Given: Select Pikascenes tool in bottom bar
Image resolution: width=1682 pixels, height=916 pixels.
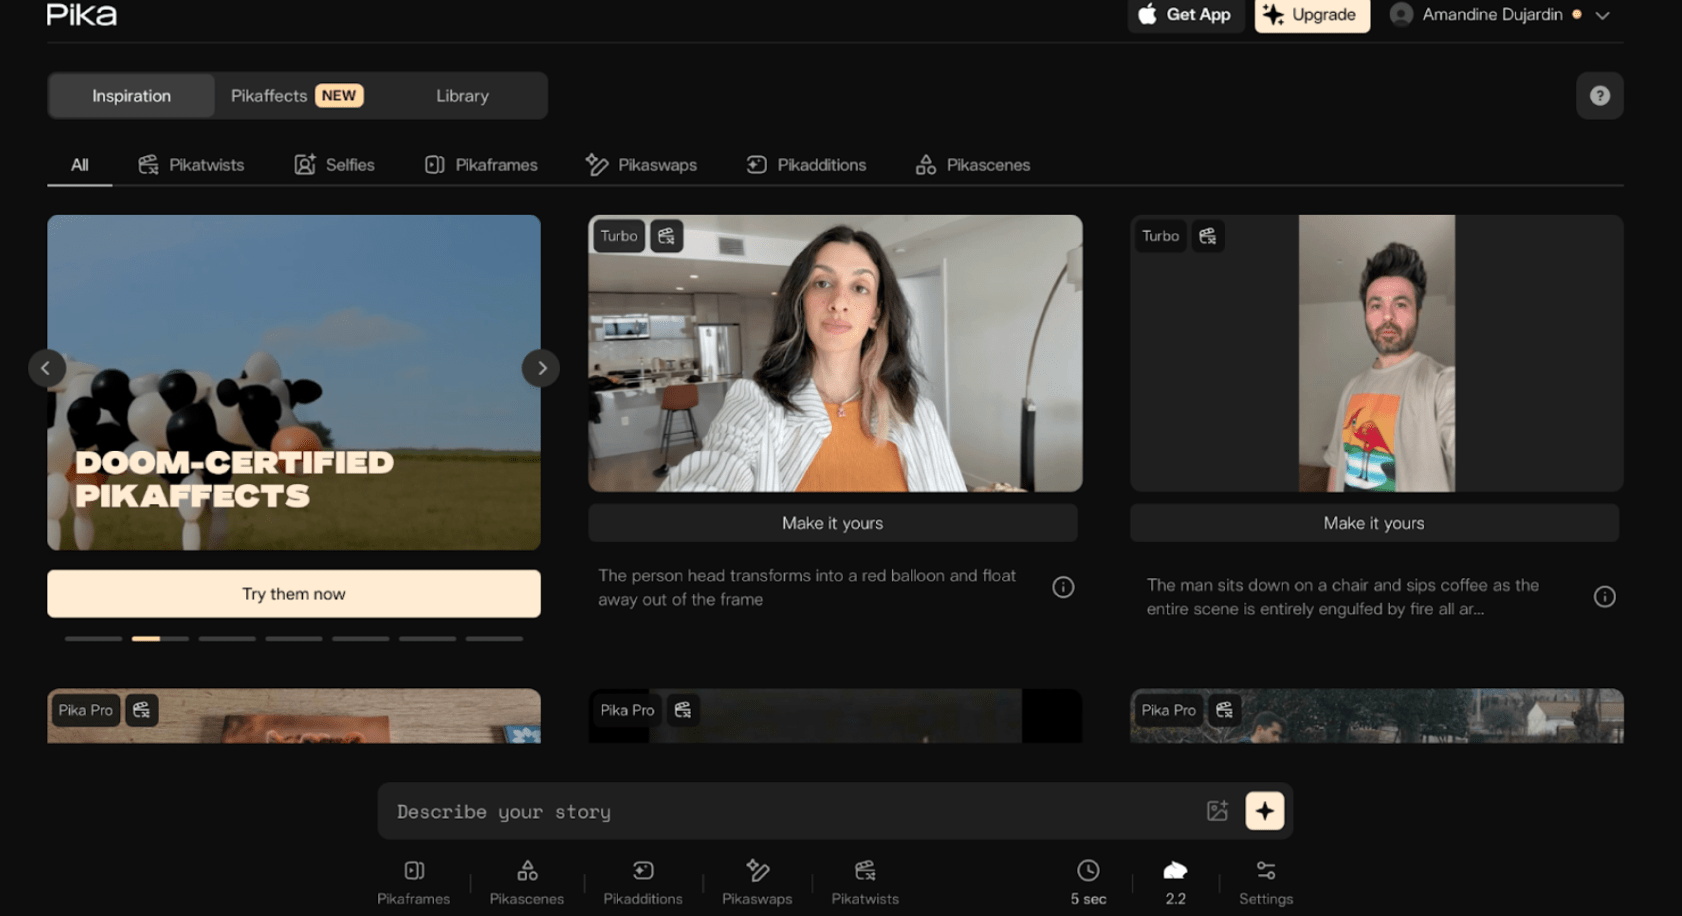Looking at the screenshot, I should [x=527, y=883].
